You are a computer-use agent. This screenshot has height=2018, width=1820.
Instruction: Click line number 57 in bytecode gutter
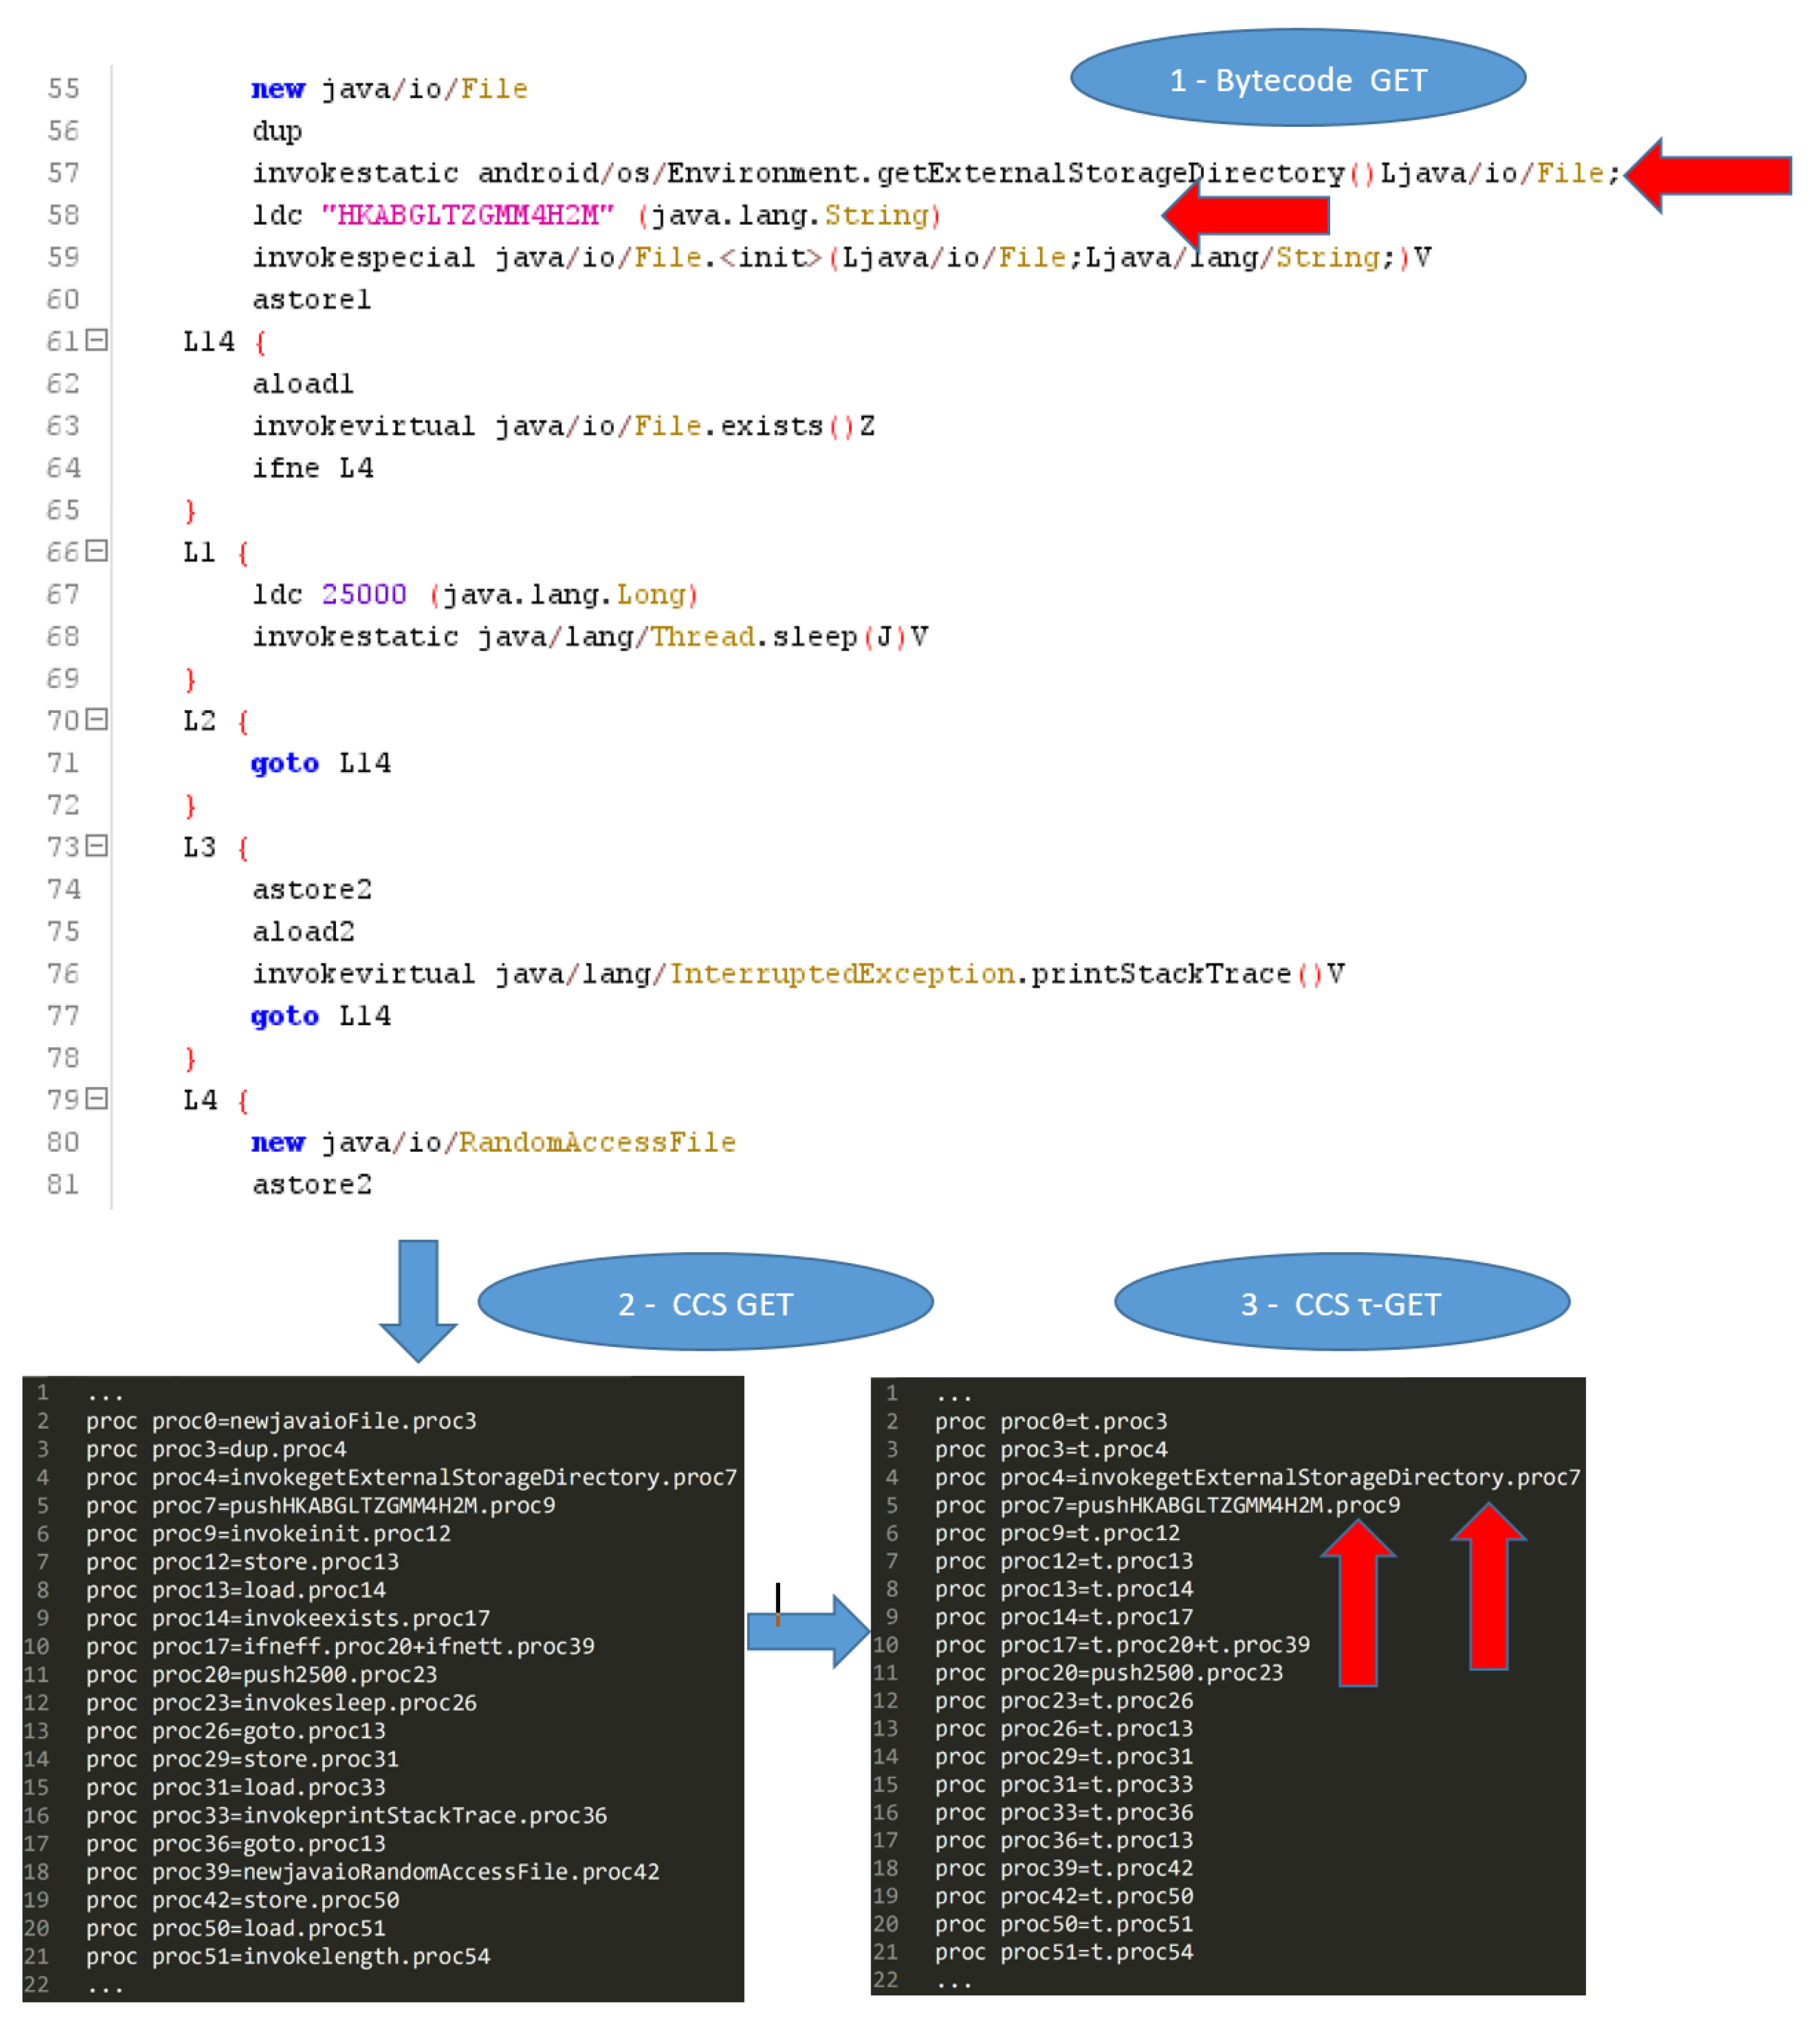click(63, 173)
